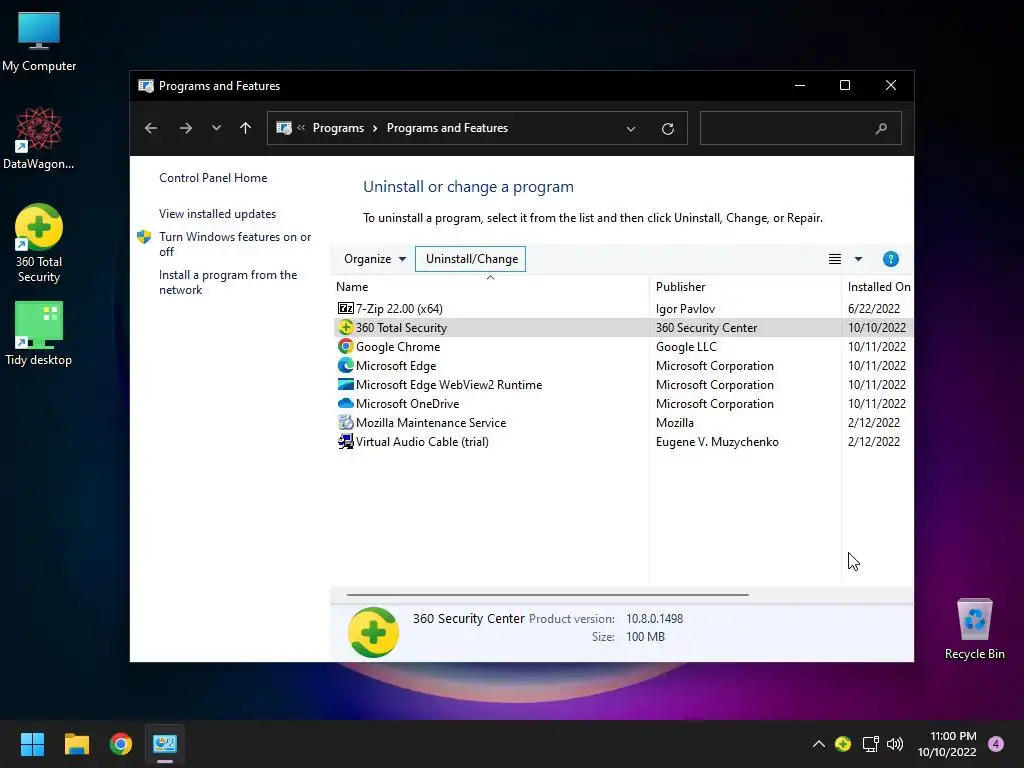Show hidden tray icons
This screenshot has width=1024, height=768.
pyautogui.click(x=818, y=744)
